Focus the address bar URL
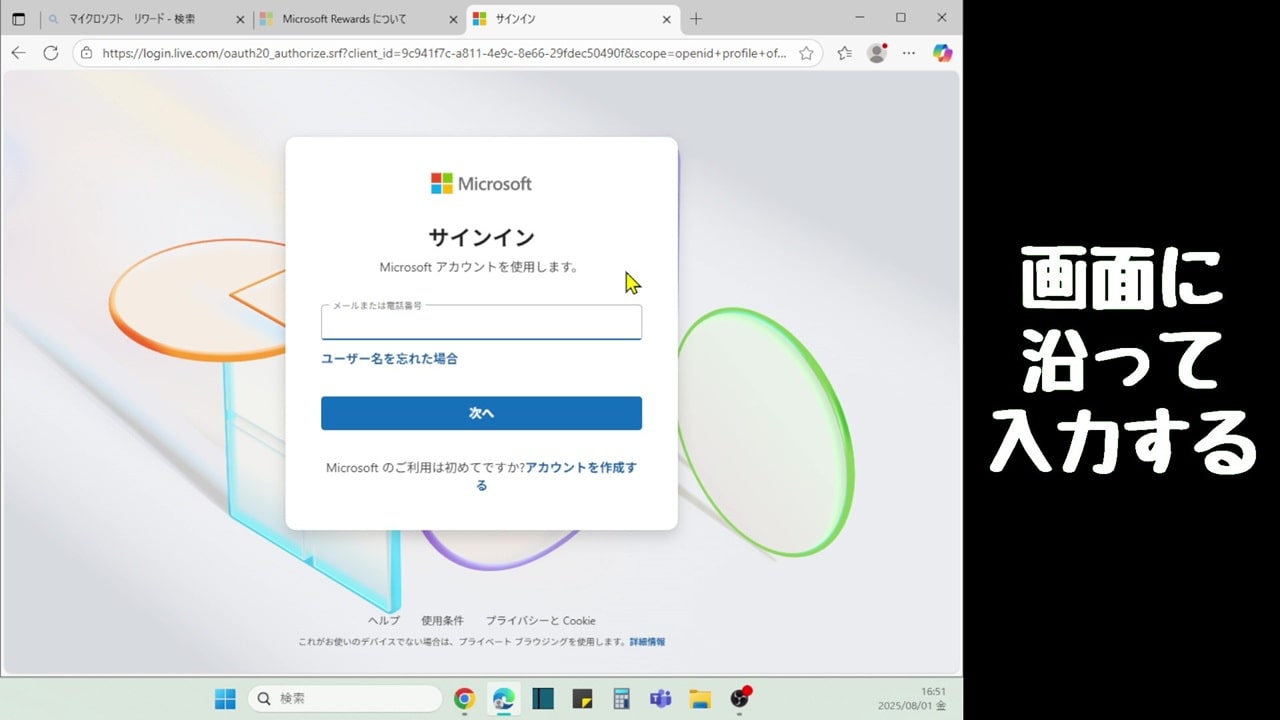This screenshot has height=720, width=1280. 444,53
